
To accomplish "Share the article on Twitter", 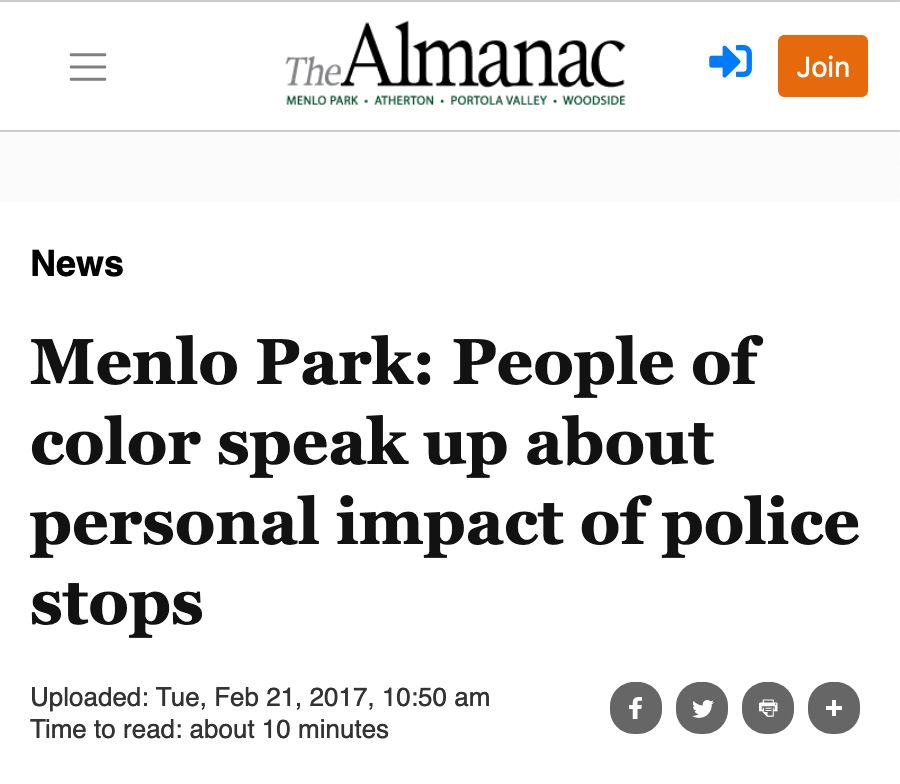I will [x=702, y=708].
